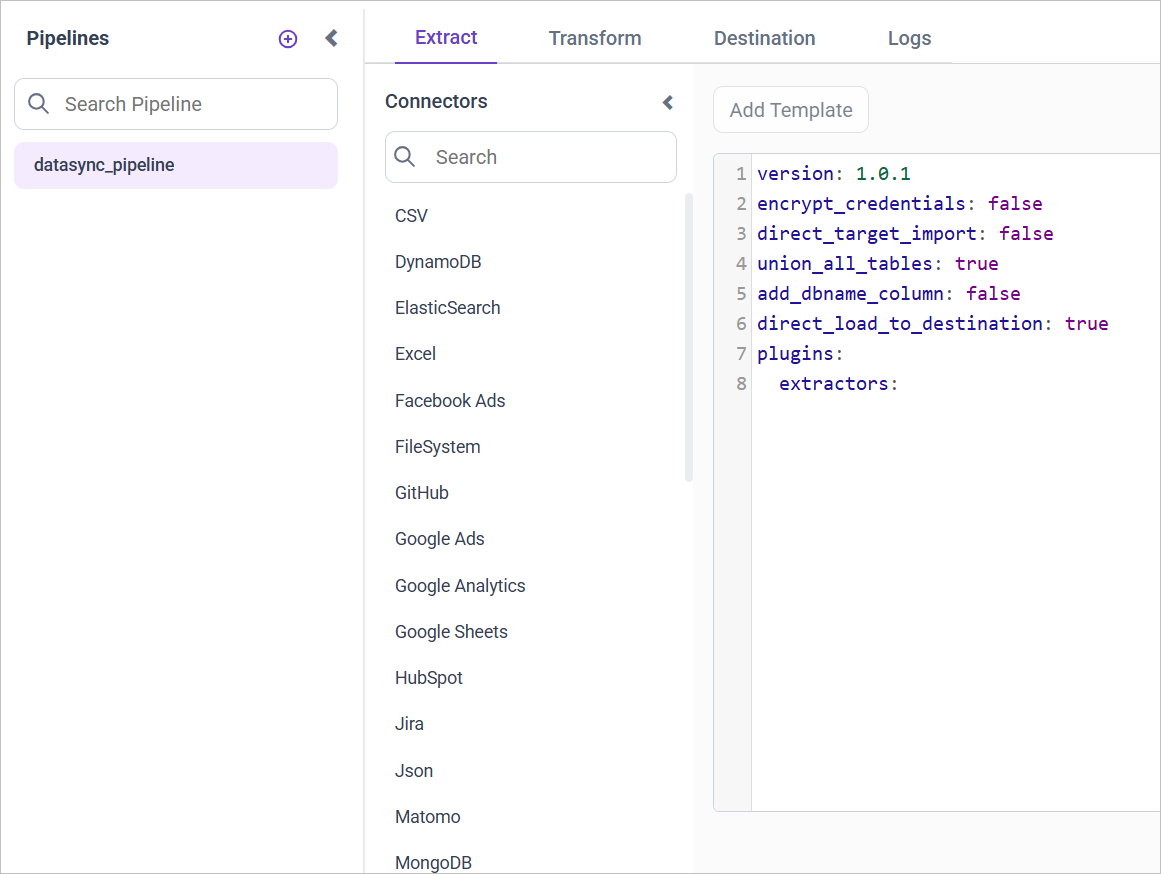The width and height of the screenshot is (1161, 874).
Task: Focus the Connectors search field
Action: 546,157
